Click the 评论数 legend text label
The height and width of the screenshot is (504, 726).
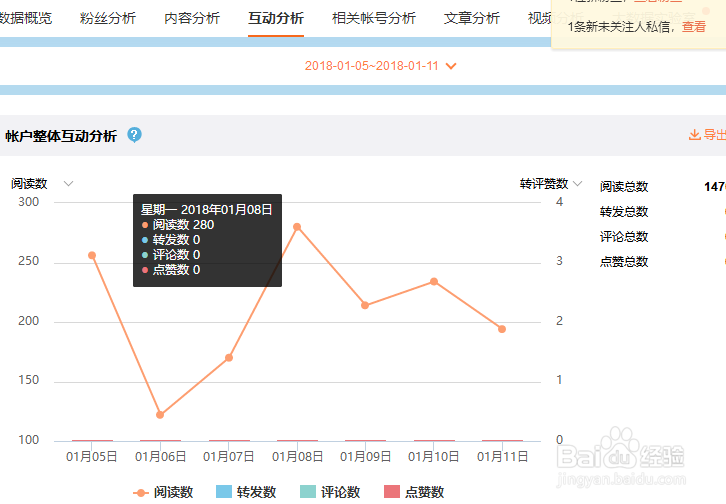pyautogui.click(x=341, y=492)
